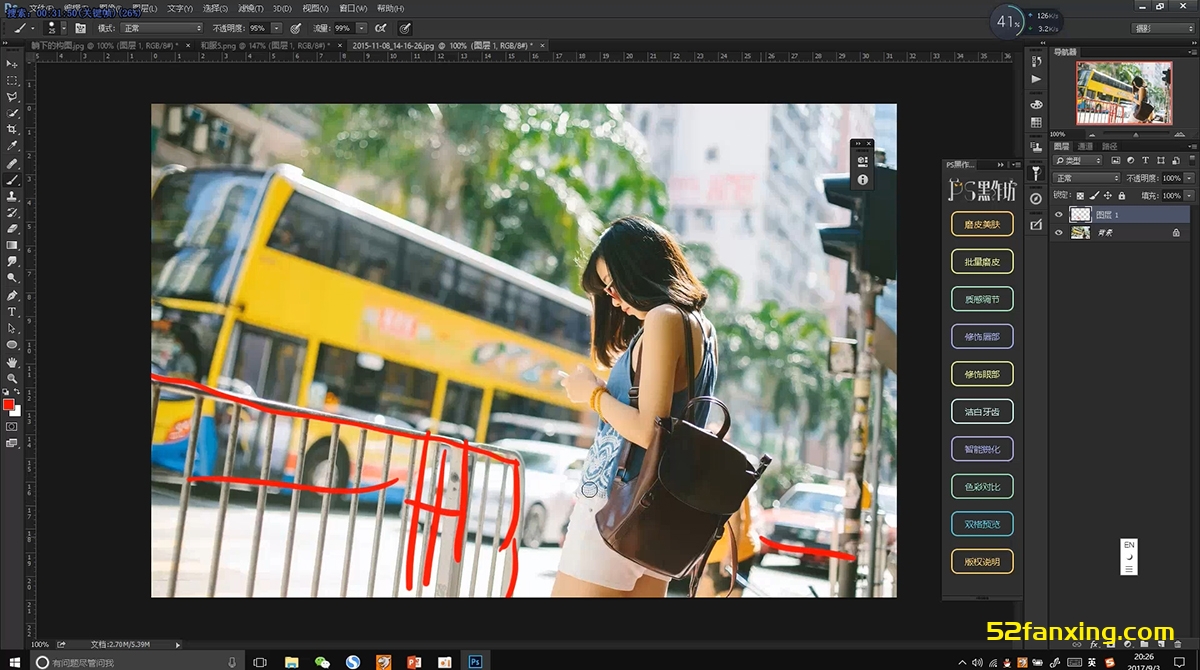Viewport: 1200px width, 670px height.
Task: Select the Path Selection tool
Action: (x=12, y=329)
